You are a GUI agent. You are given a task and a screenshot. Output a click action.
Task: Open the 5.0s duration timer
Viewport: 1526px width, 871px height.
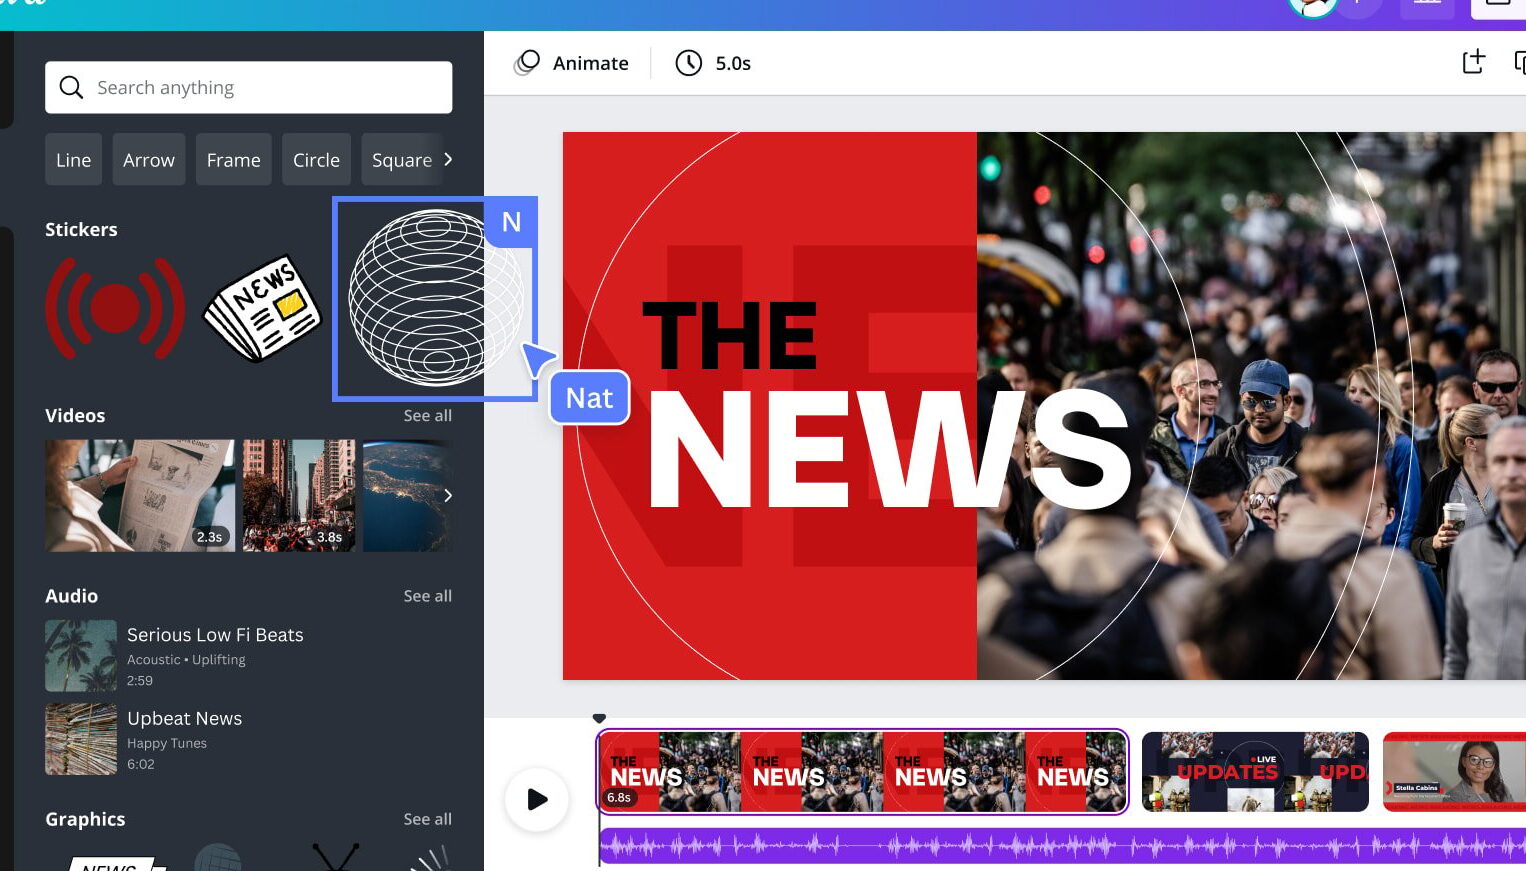tap(713, 63)
